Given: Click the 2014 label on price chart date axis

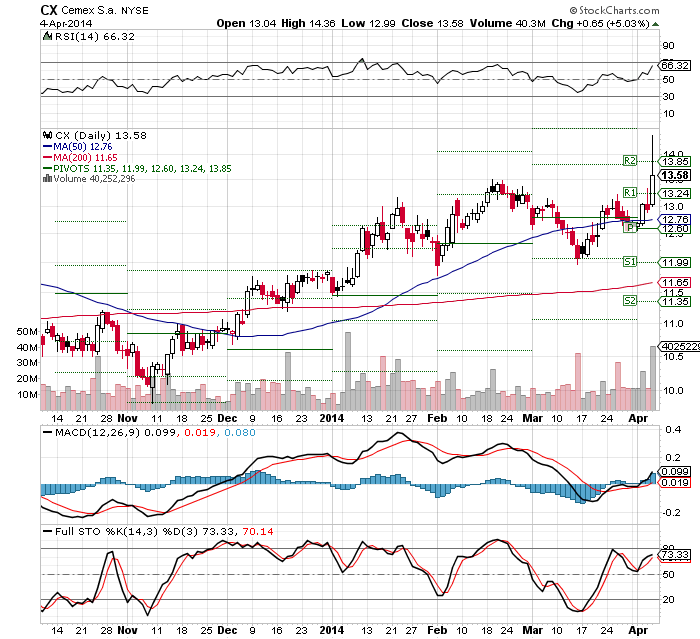Looking at the screenshot, I should coord(332,418).
